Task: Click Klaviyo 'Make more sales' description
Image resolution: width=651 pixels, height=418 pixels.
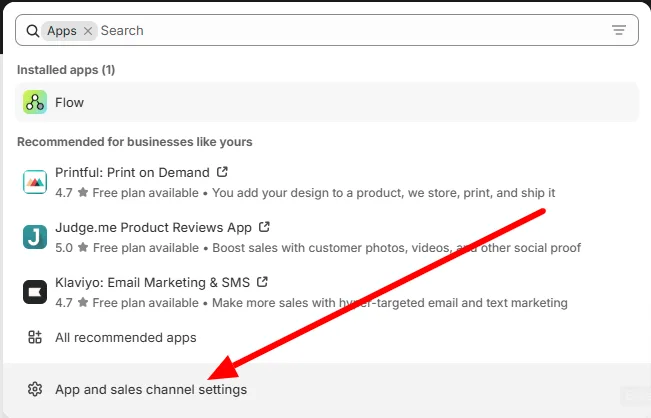Action: (x=390, y=303)
